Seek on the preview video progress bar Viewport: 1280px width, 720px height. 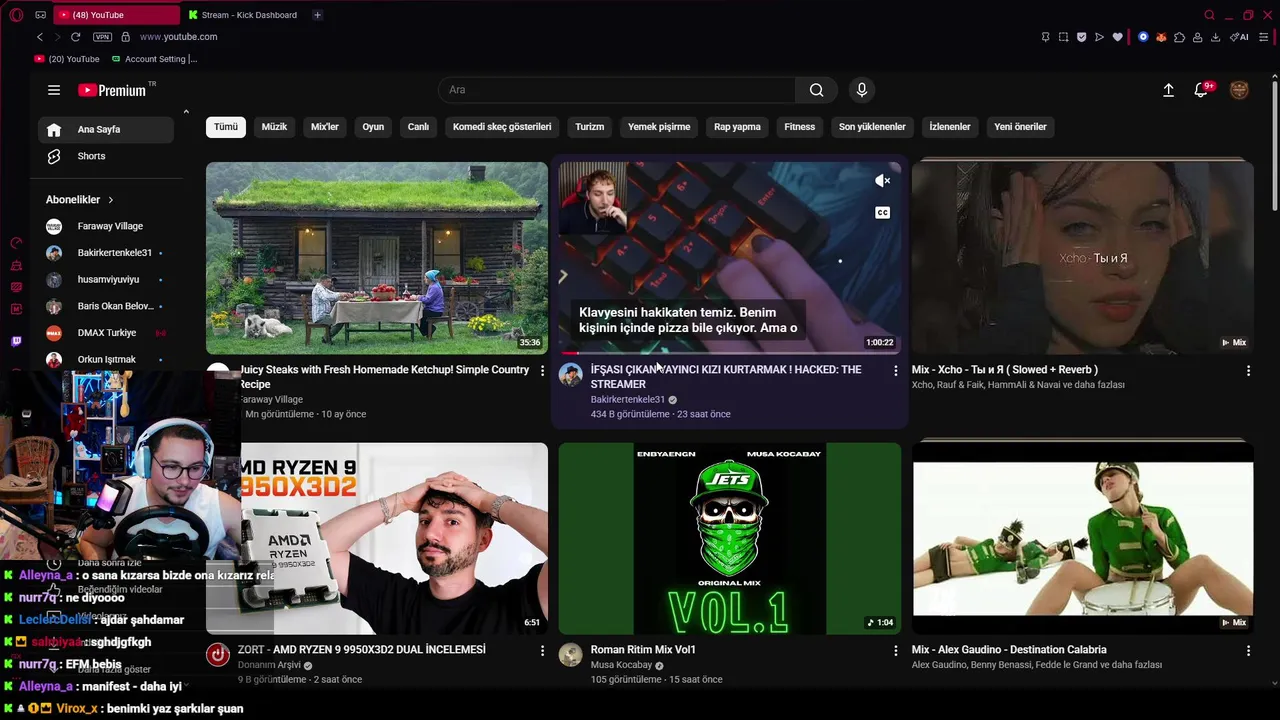(730, 352)
